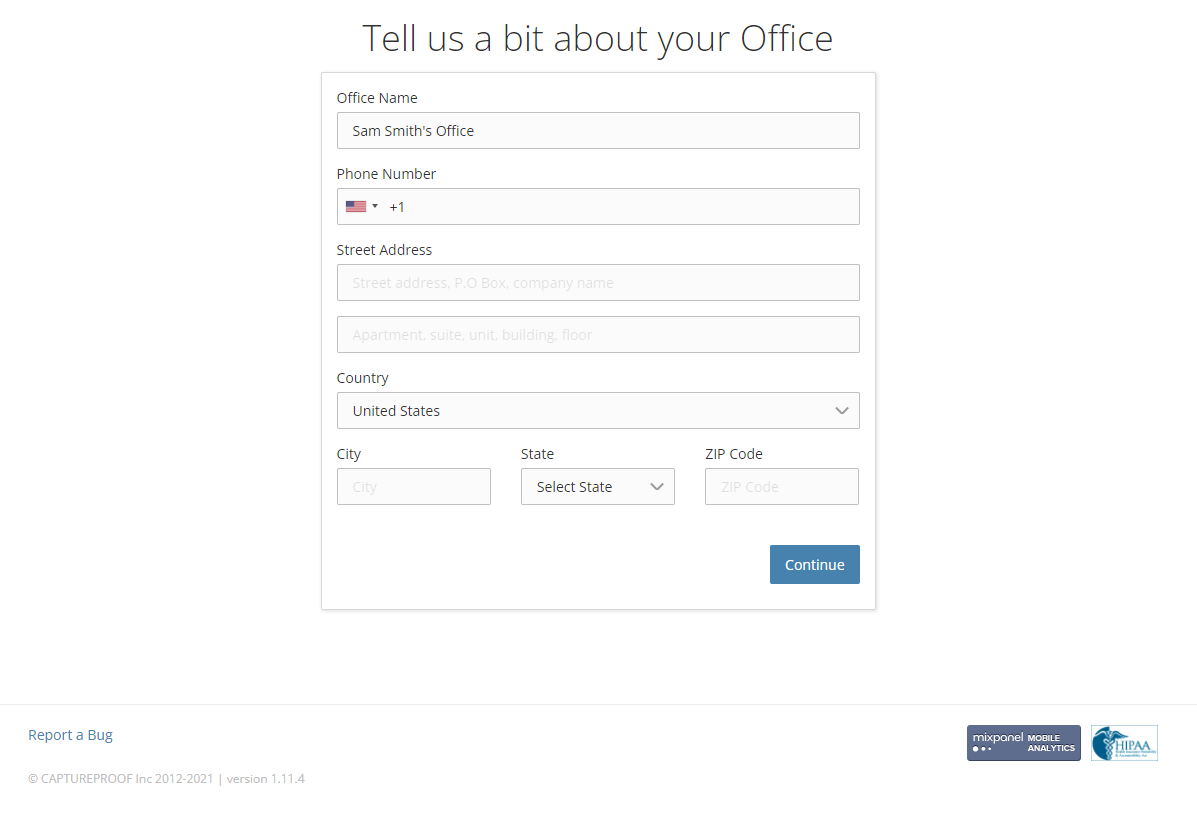Click the Continue button
Image resolution: width=1197 pixels, height=816 pixels.
point(815,565)
